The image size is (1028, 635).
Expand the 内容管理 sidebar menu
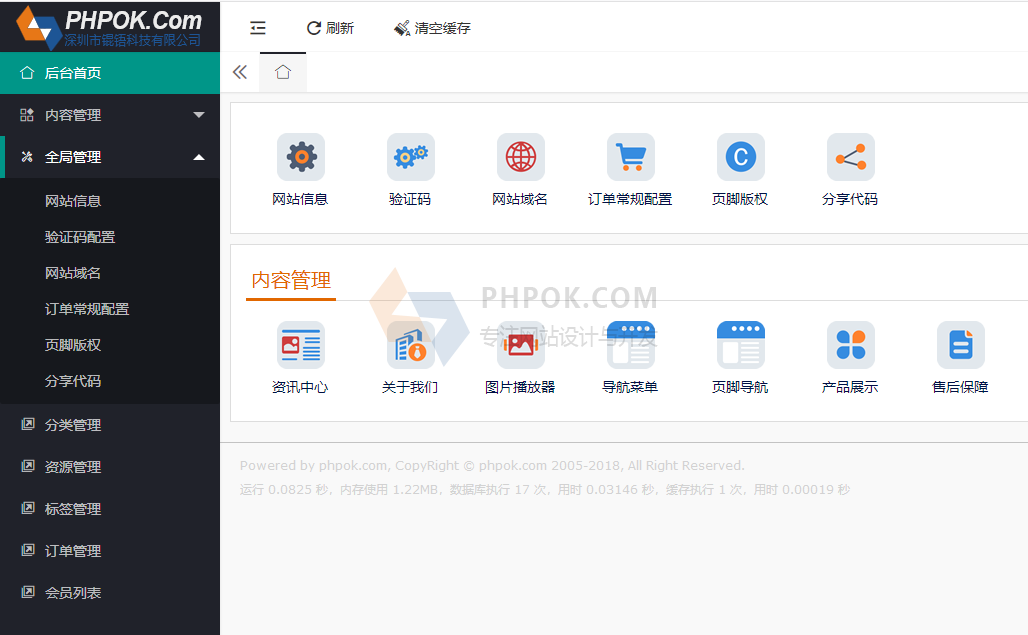pyautogui.click(x=110, y=115)
